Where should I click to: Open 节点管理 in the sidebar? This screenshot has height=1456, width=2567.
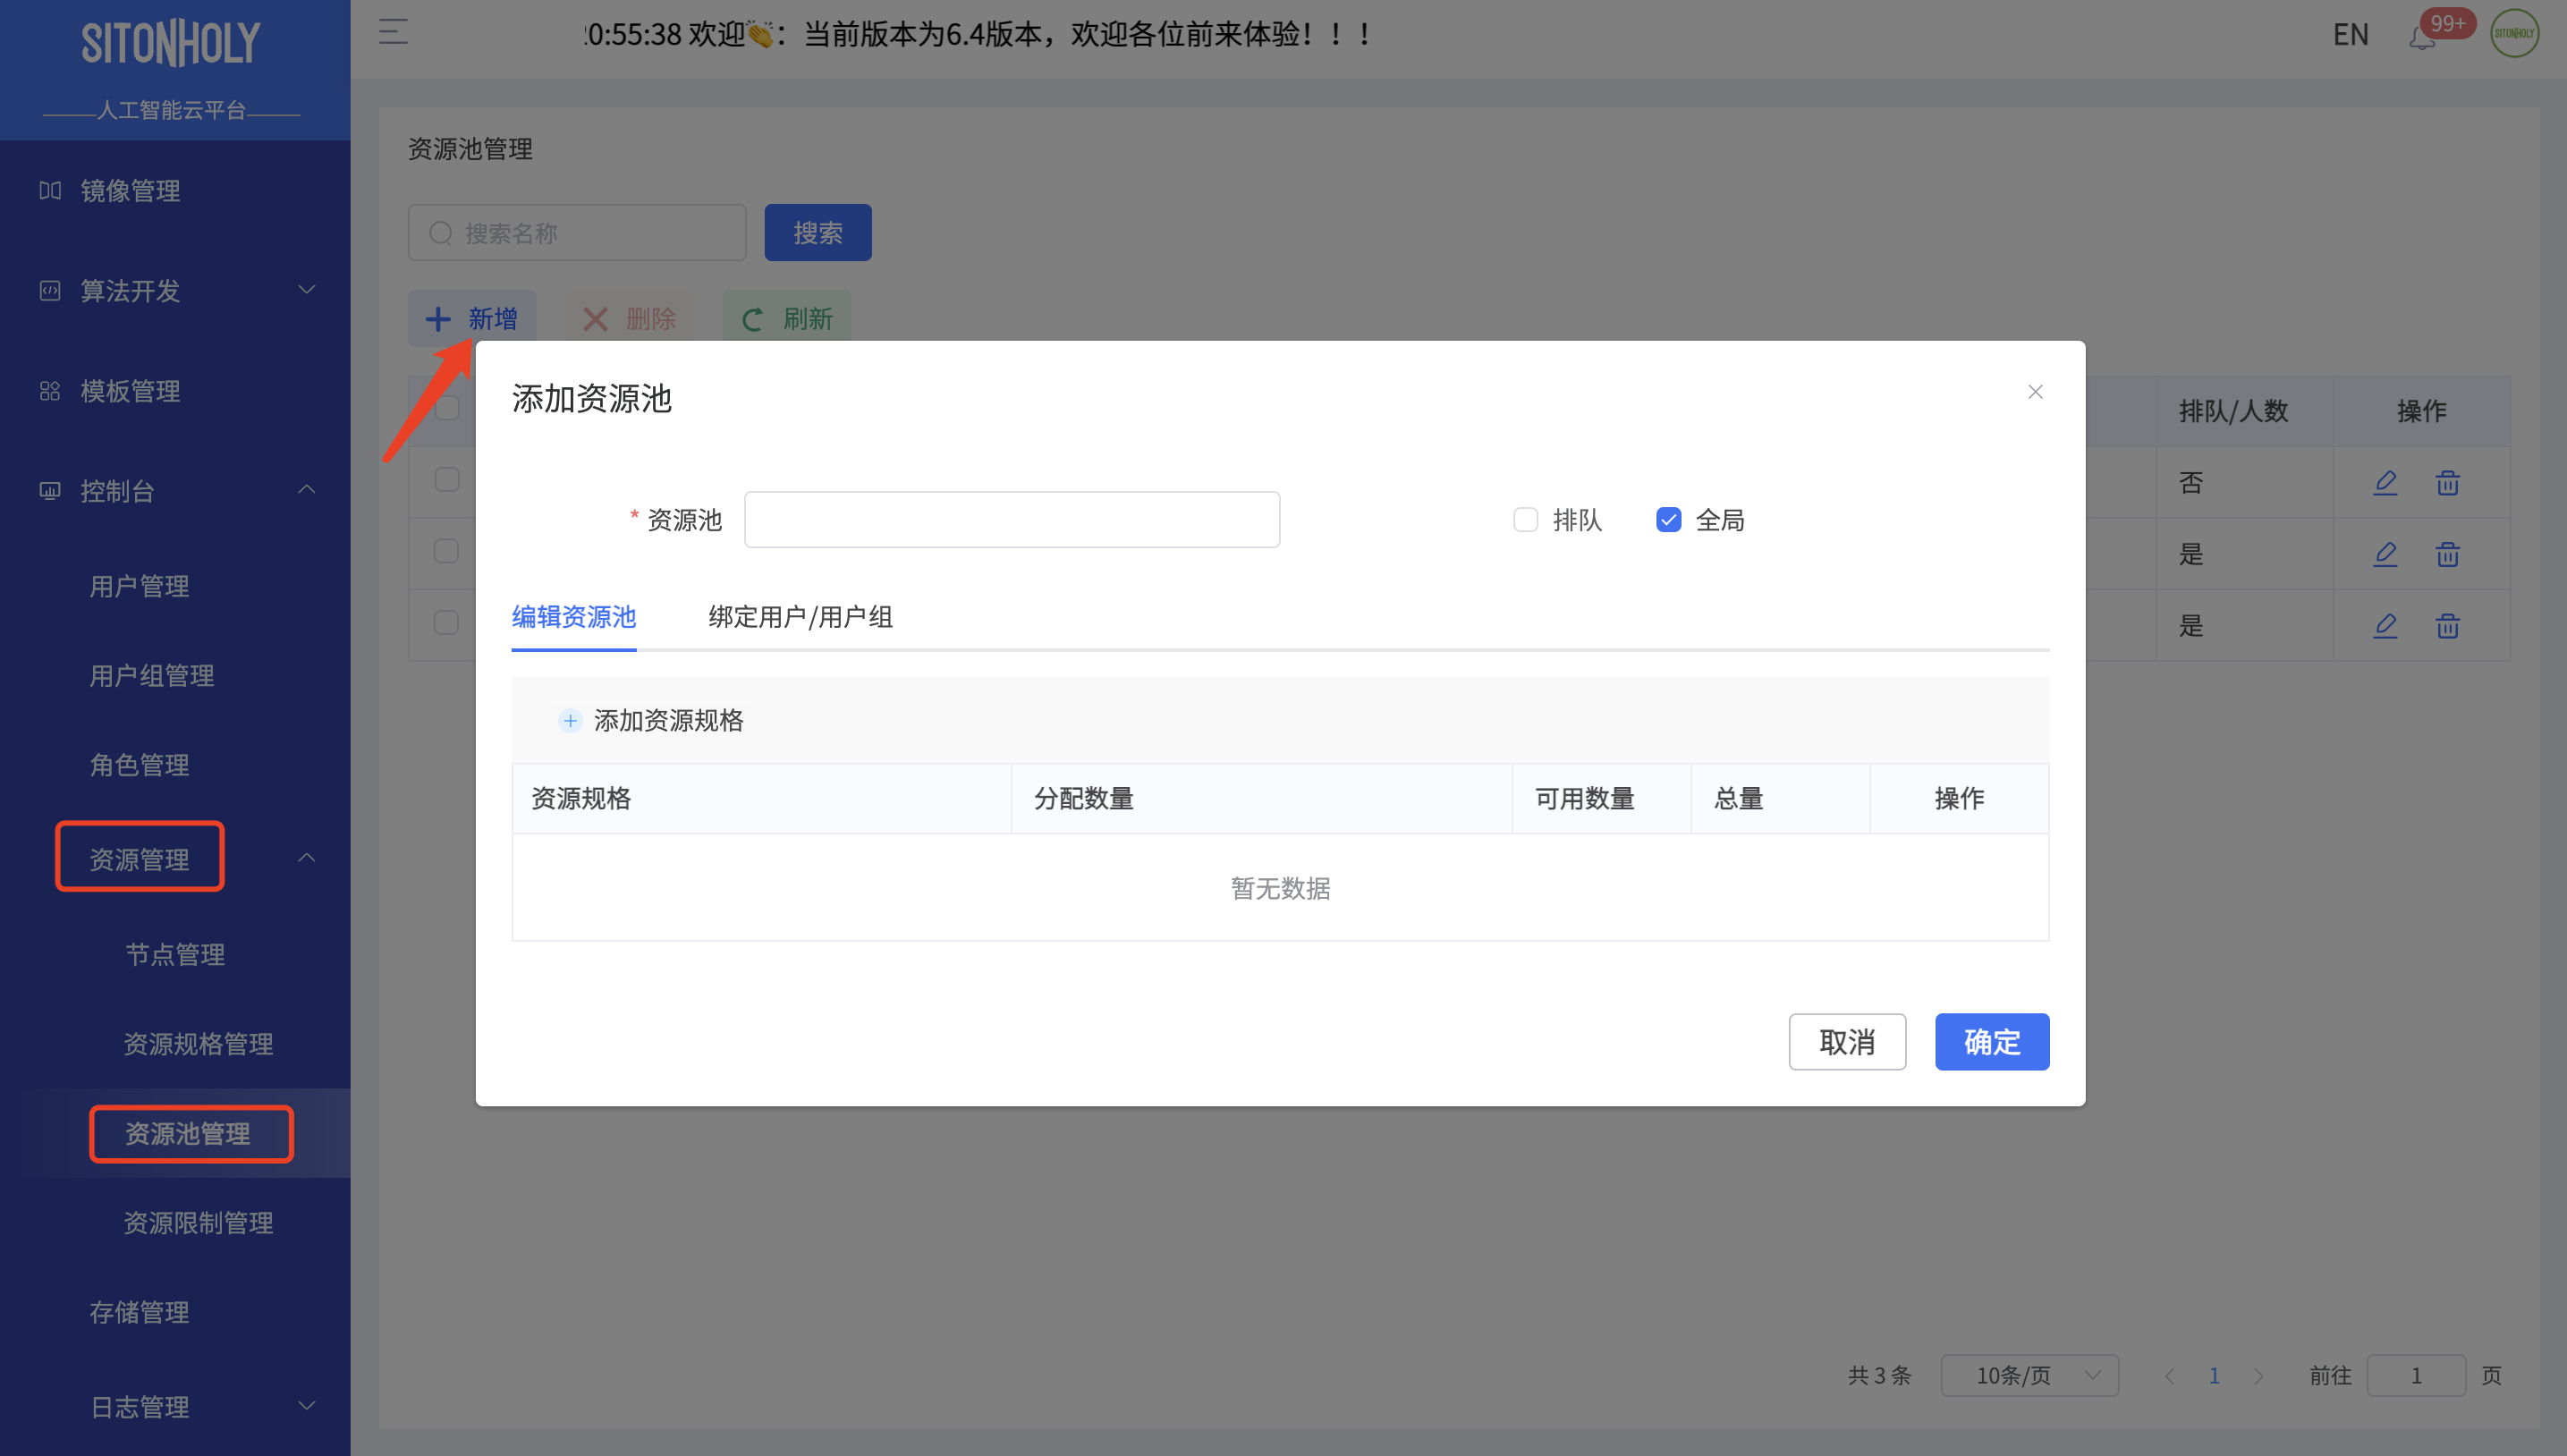pos(175,955)
